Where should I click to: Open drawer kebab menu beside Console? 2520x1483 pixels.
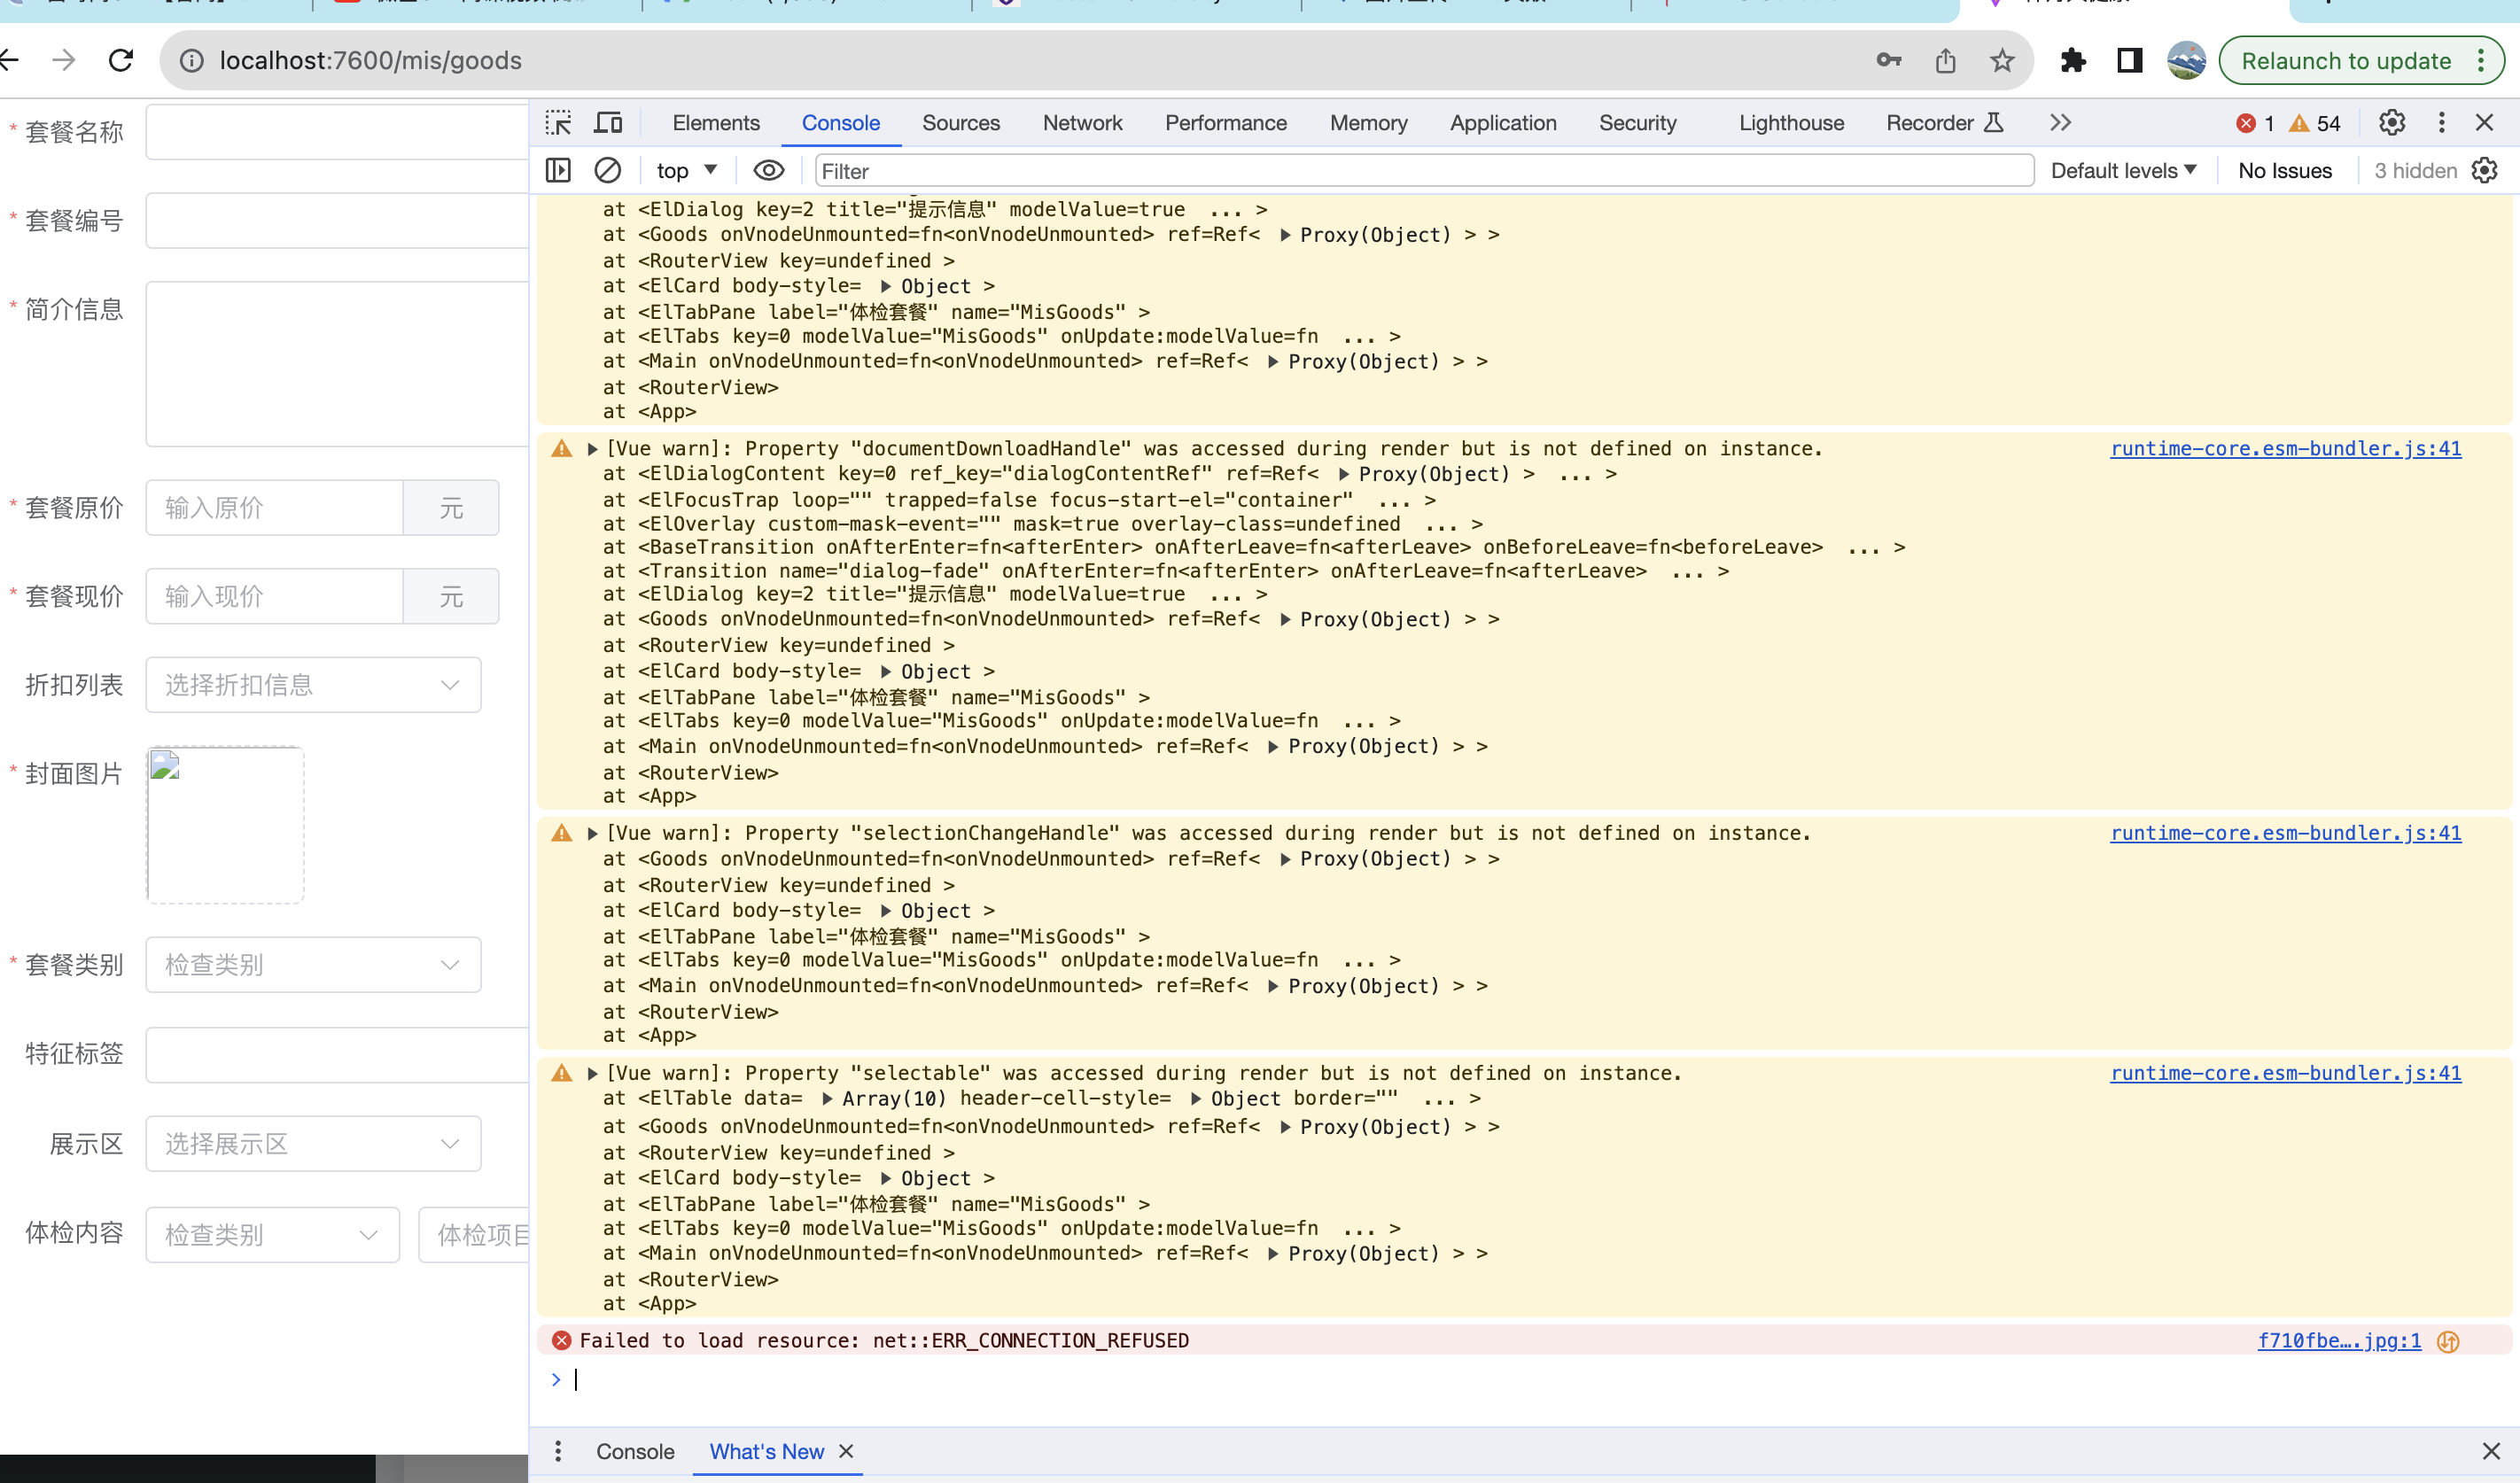[x=558, y=1452]
